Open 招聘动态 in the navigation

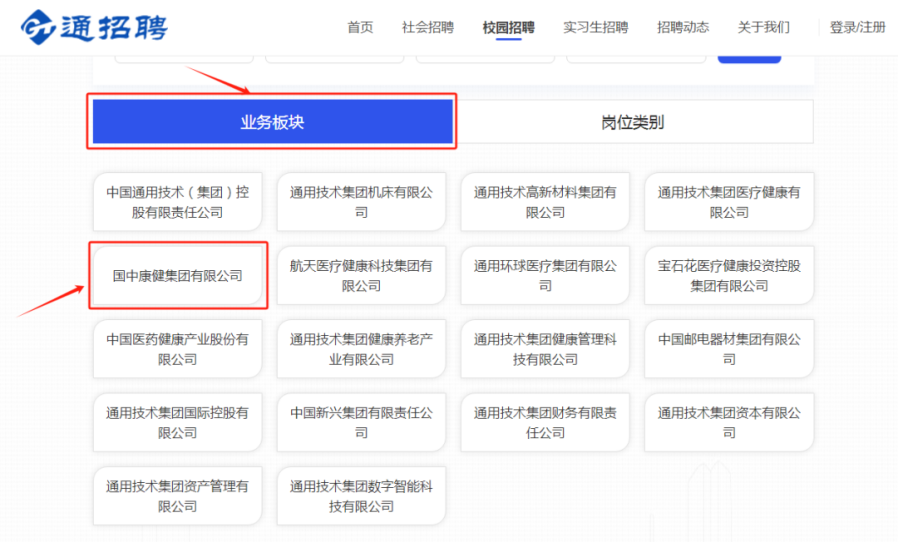click(683, 27)
